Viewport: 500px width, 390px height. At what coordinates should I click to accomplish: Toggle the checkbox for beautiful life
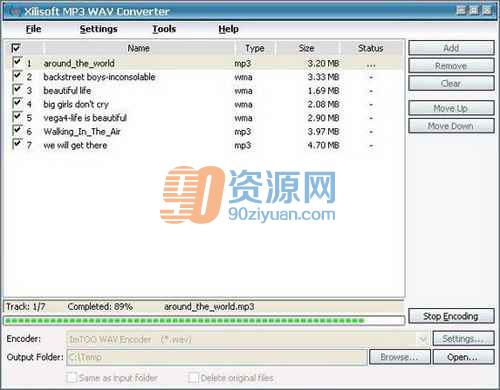click(x=17, y=90)
